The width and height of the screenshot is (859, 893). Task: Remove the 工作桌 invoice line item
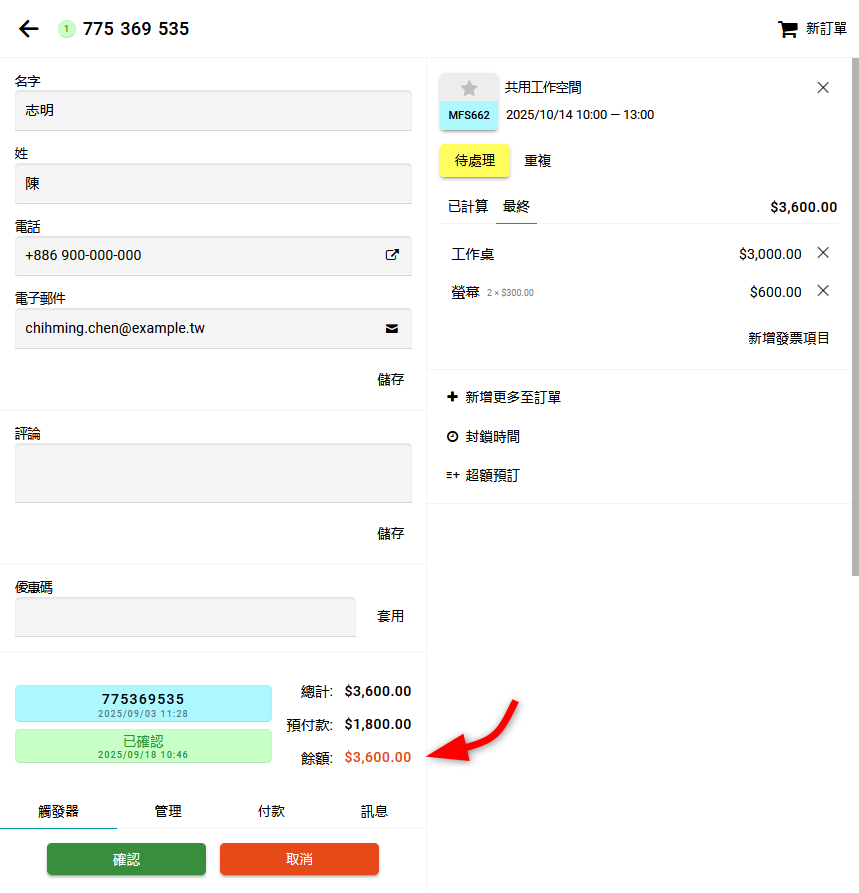823,253
